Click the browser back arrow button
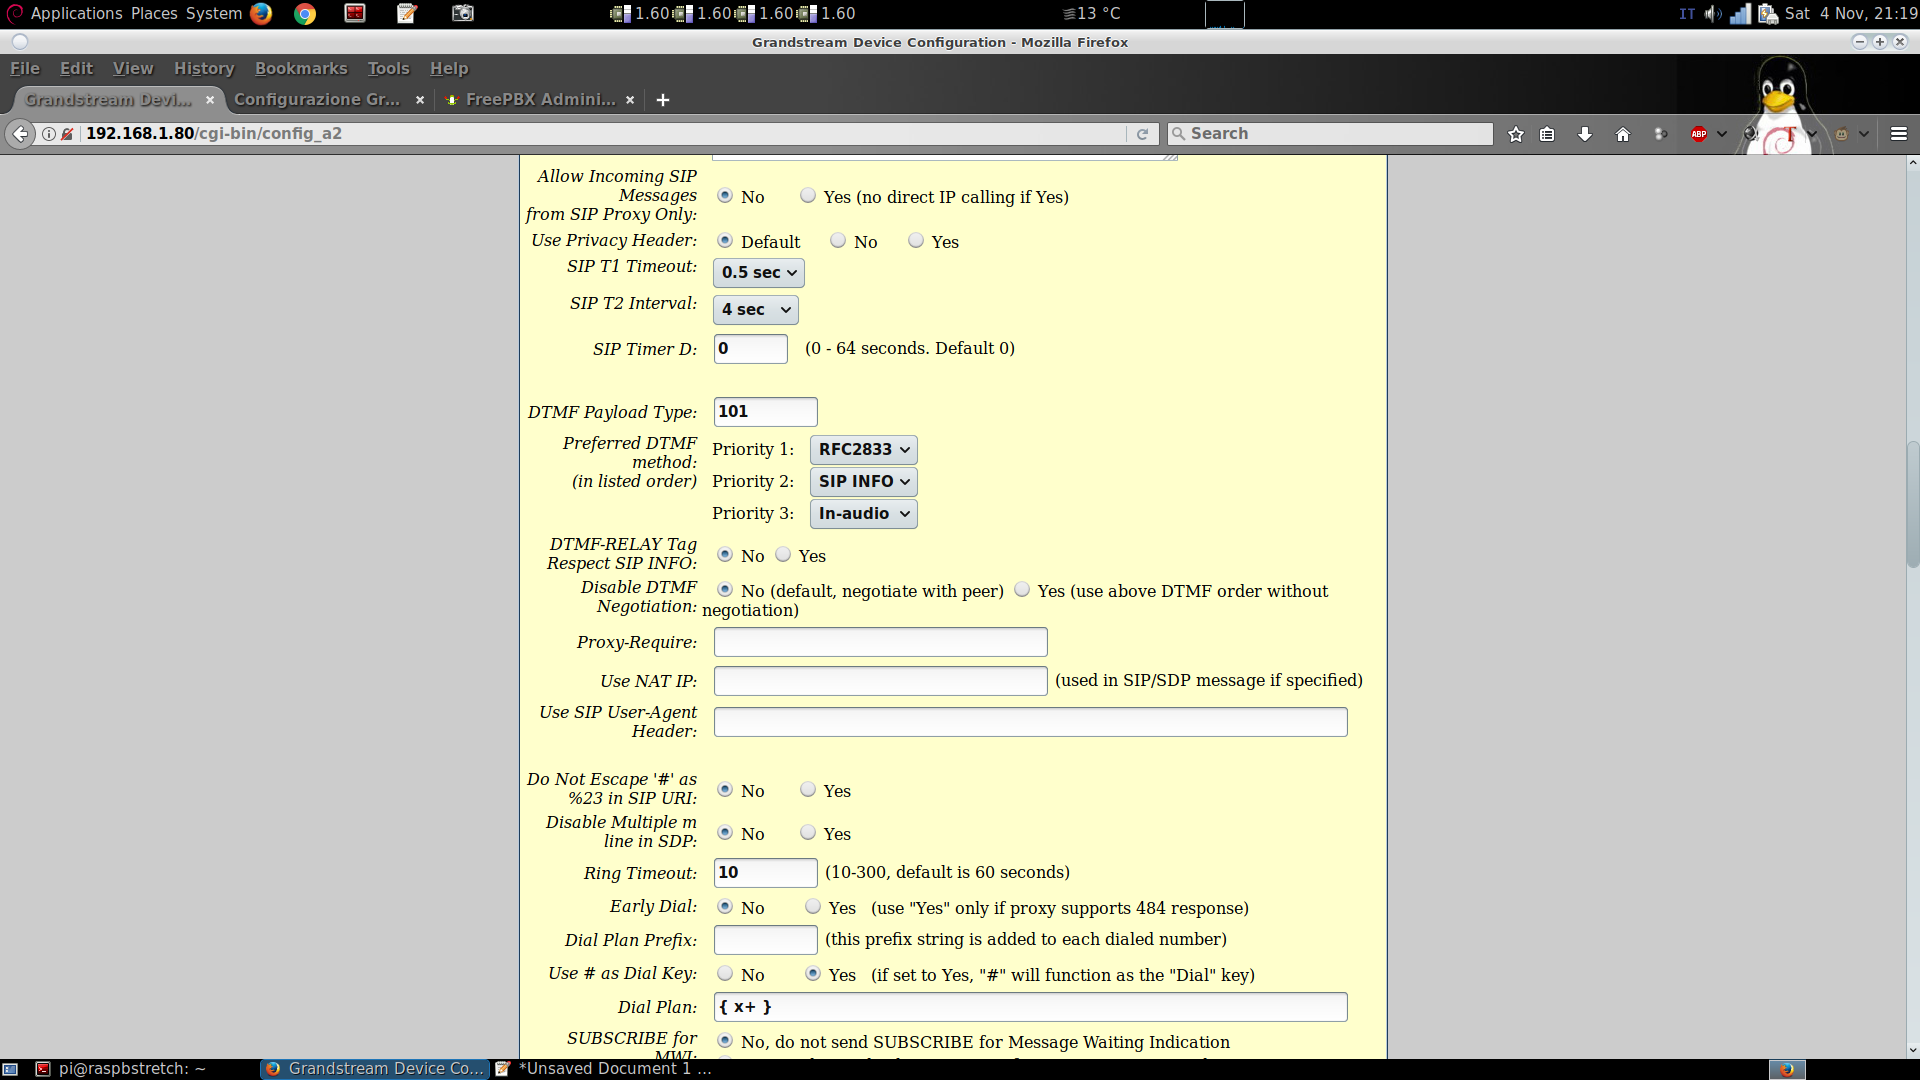Image resolution: width=1920 pixels, height=1080 pixels. pyautogui.click(x=20, y=134)
